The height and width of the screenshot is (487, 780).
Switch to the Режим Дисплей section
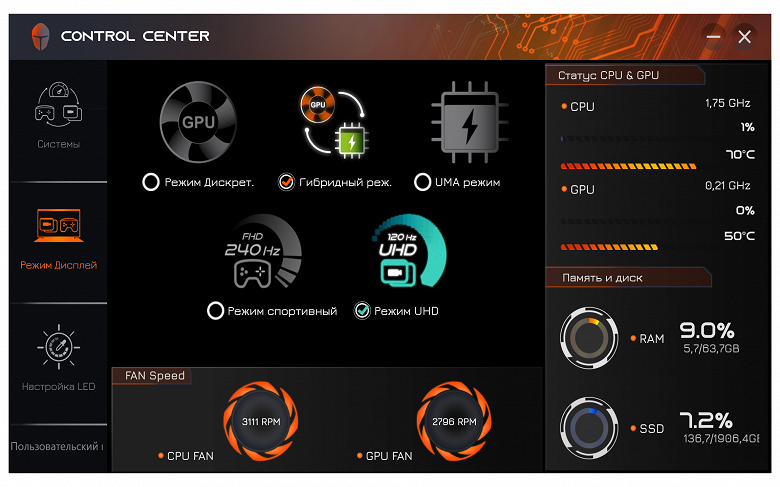pyautogui.click(x=59, y=239)
